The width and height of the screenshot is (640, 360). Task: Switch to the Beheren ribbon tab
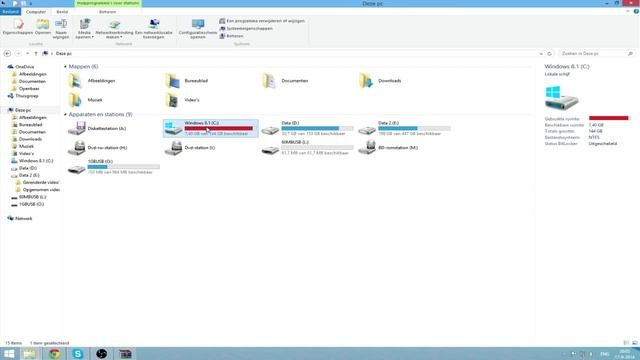tap(107, 12)
